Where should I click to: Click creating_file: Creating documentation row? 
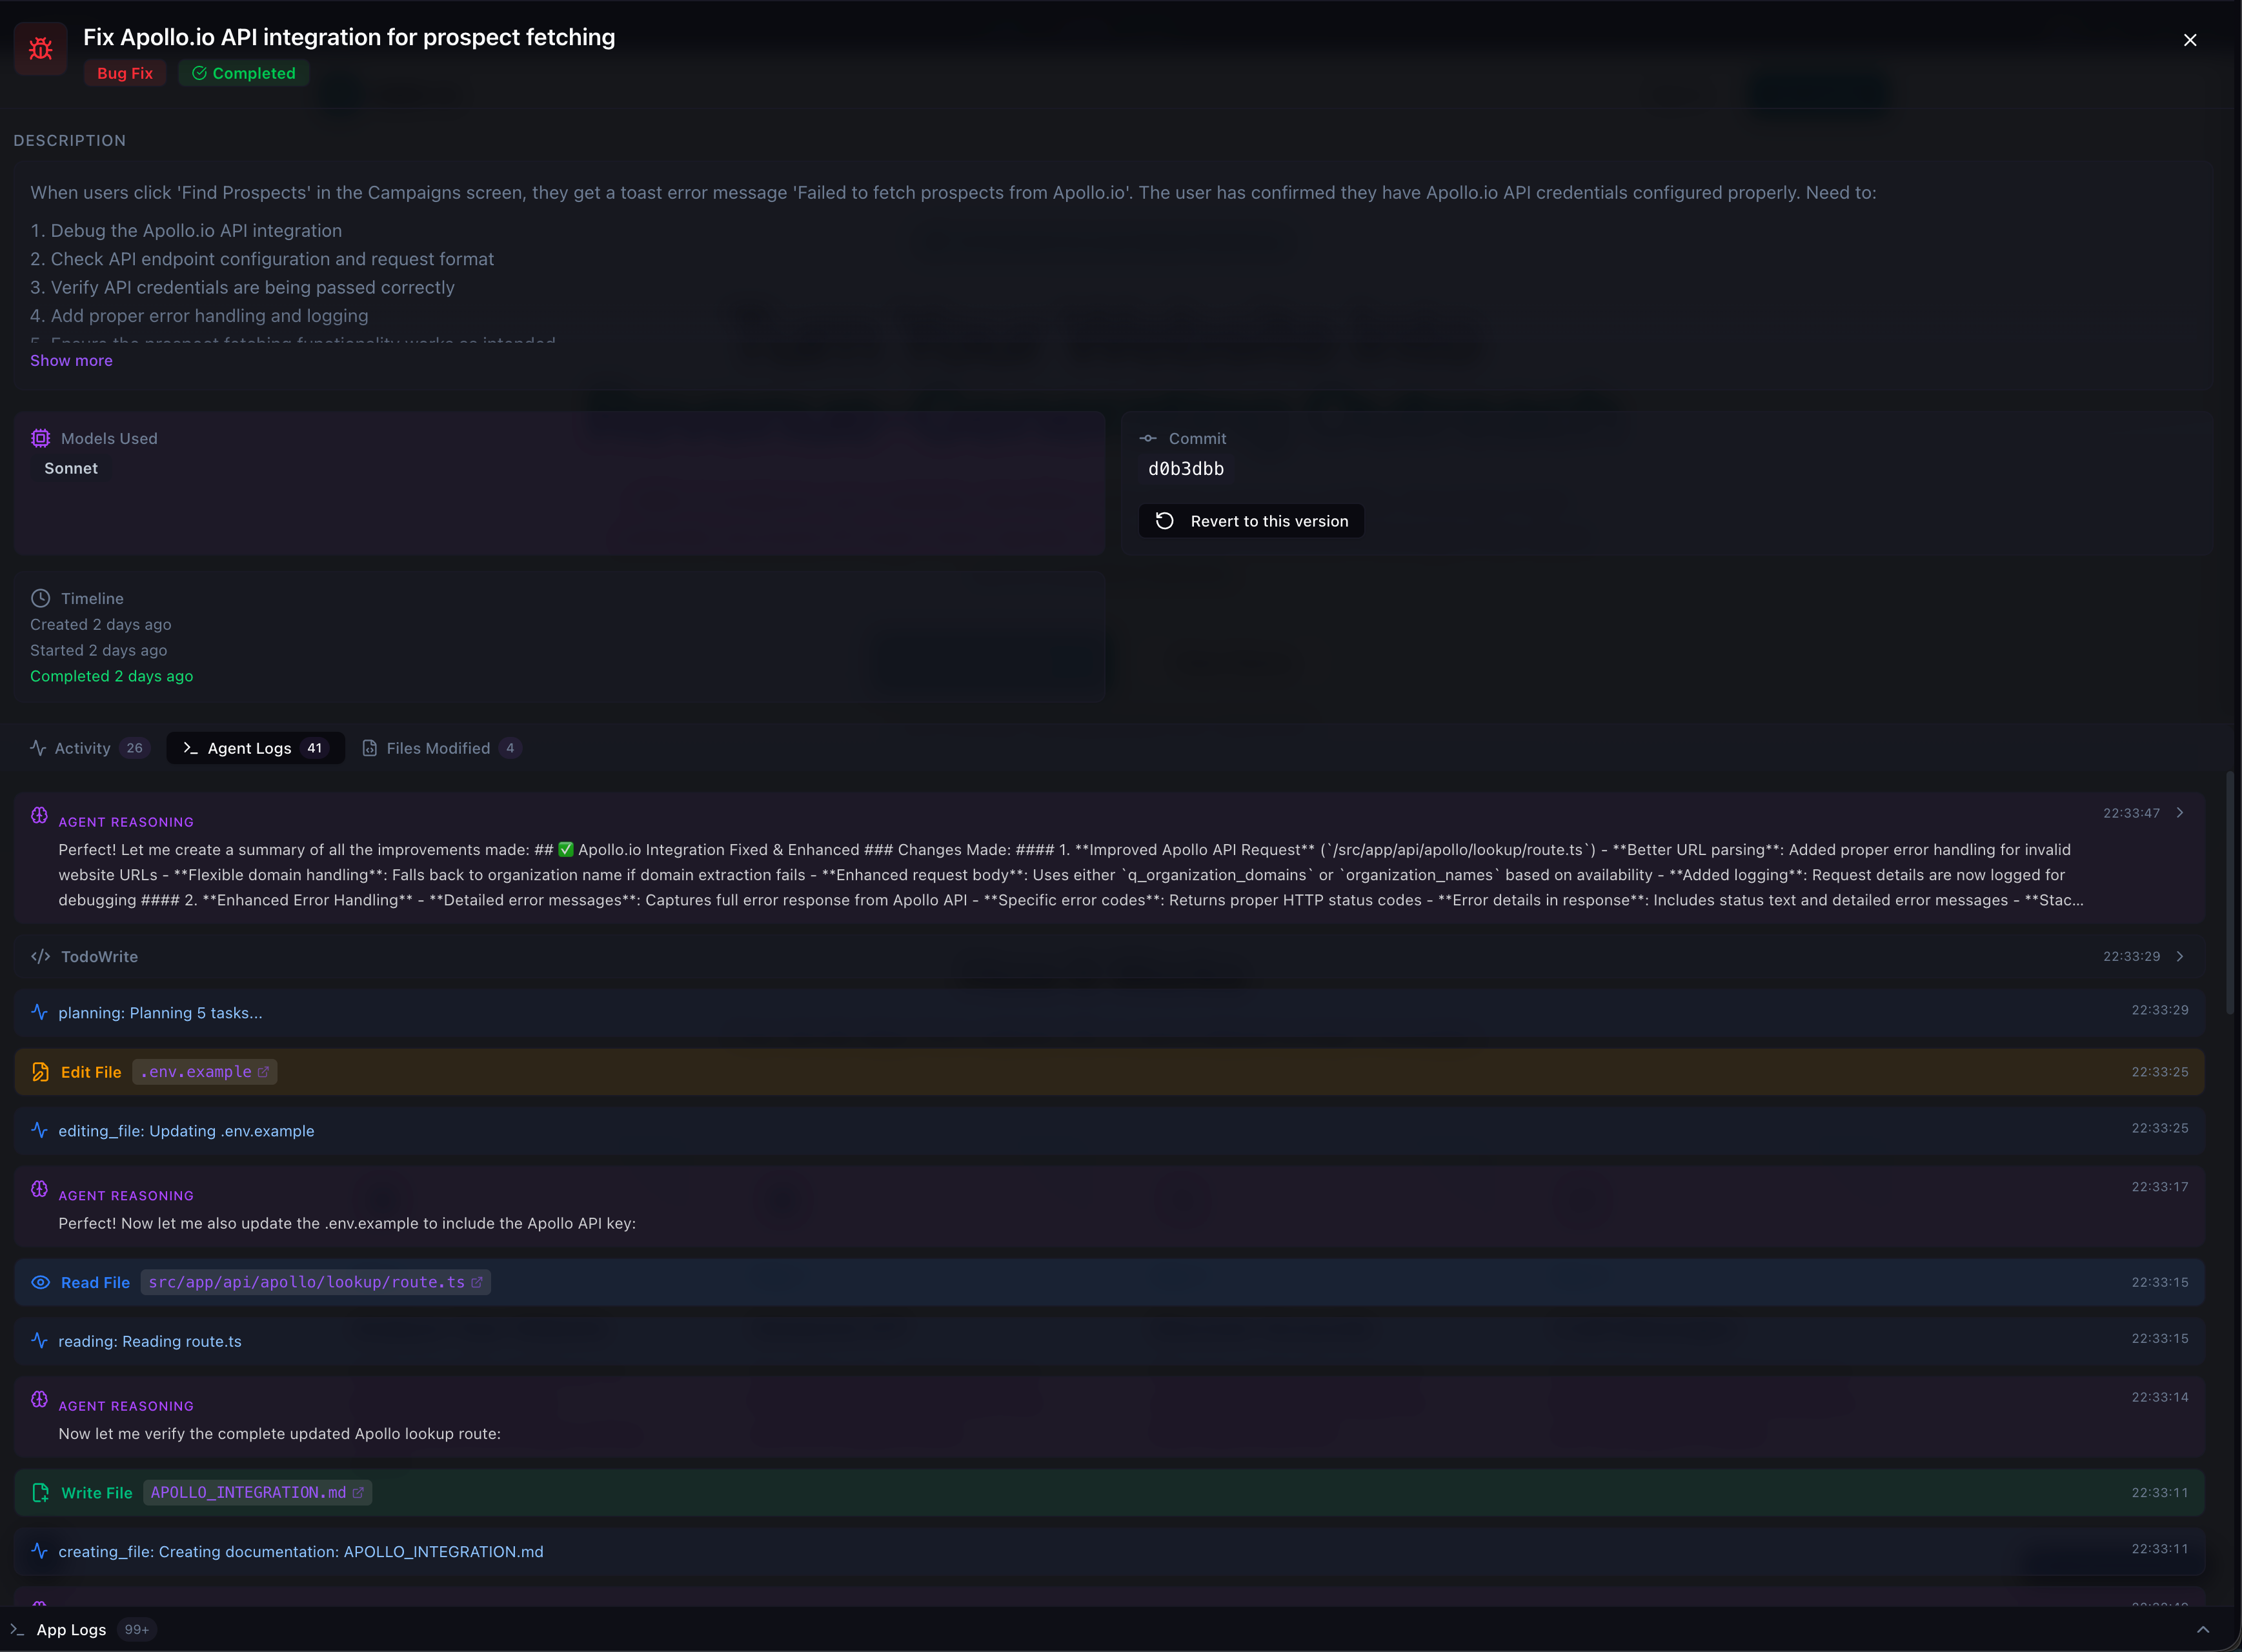click(x=1109, y=1551)
